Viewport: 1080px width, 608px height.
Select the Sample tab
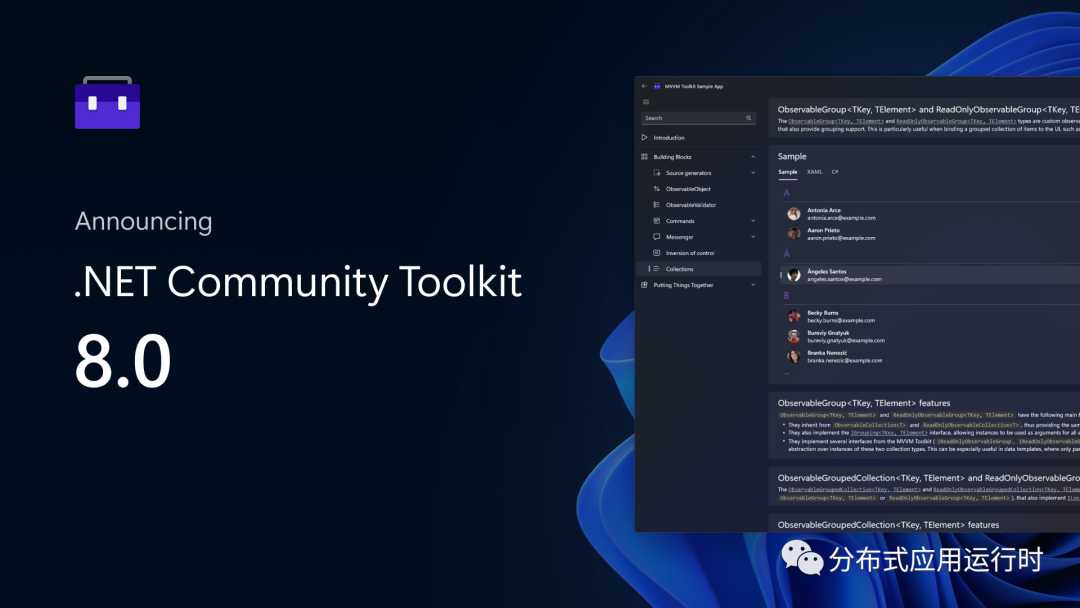787,172
